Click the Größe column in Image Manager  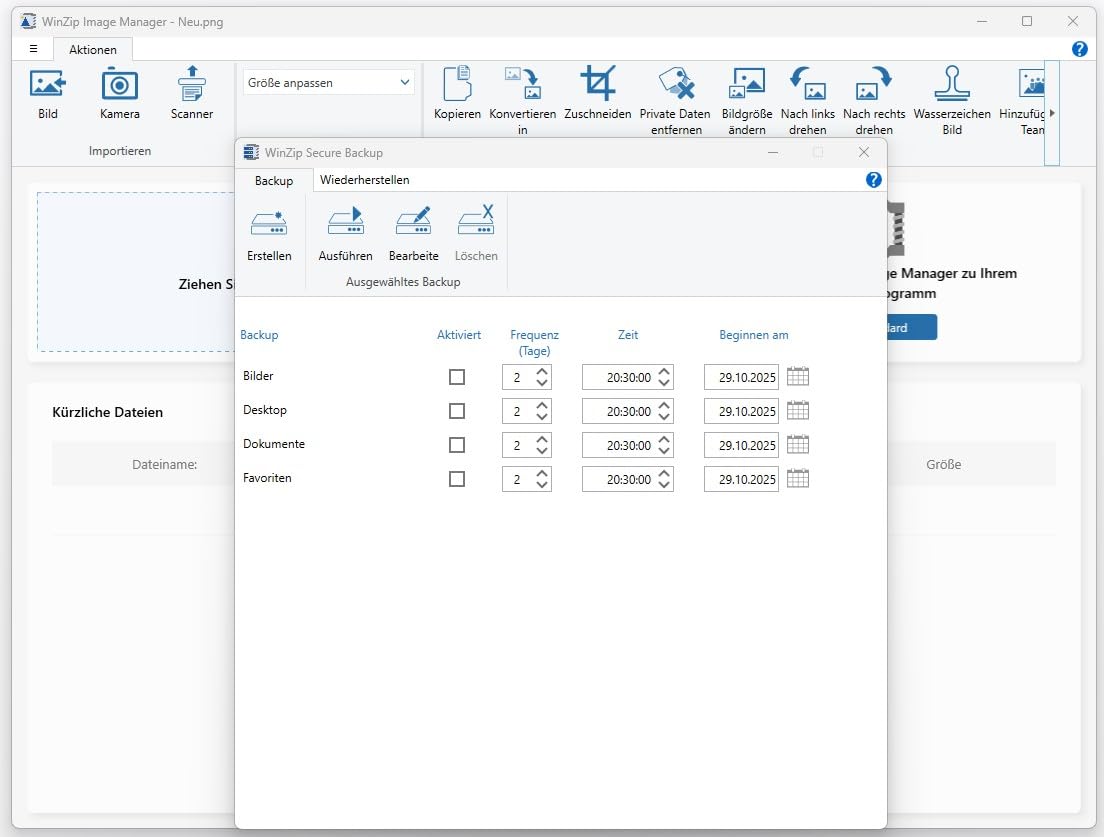pyautogui.click(x=943, y=465)
